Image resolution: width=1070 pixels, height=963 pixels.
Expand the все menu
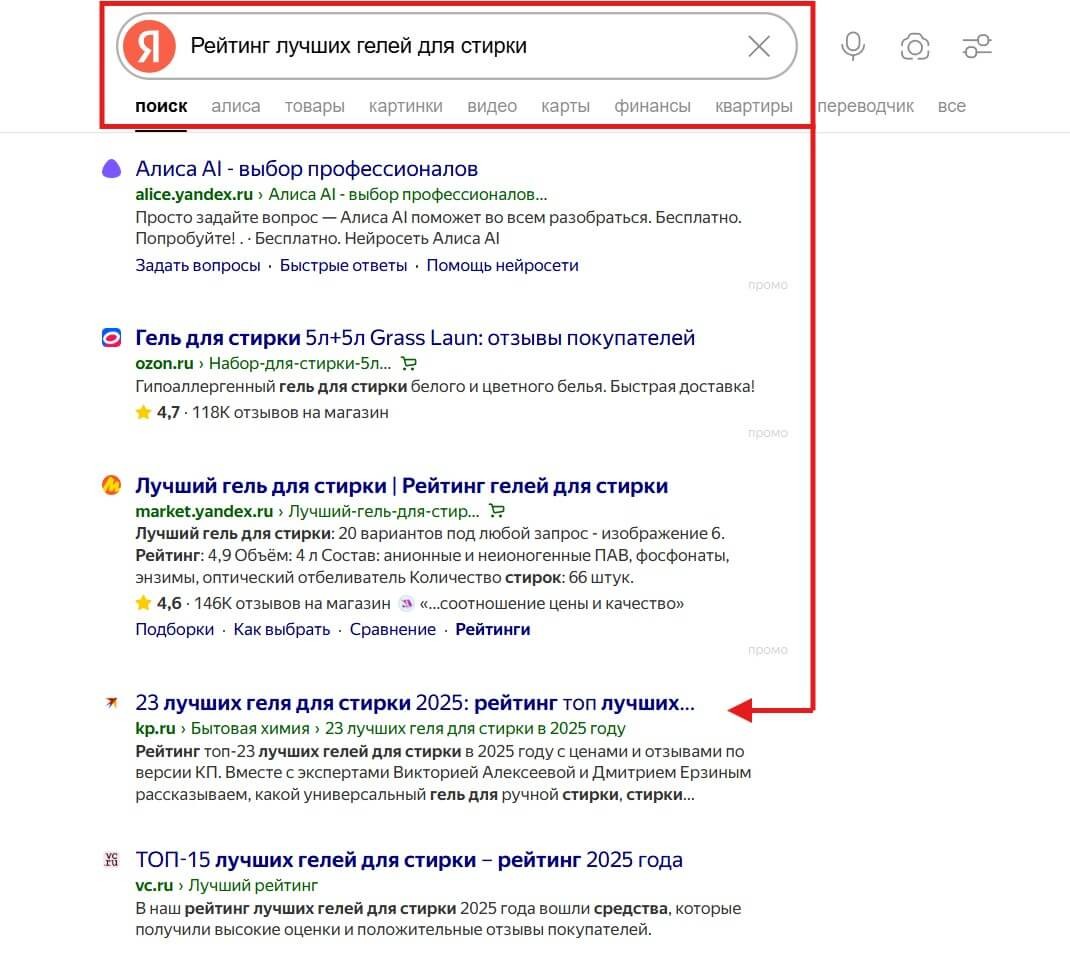[951, 106]
